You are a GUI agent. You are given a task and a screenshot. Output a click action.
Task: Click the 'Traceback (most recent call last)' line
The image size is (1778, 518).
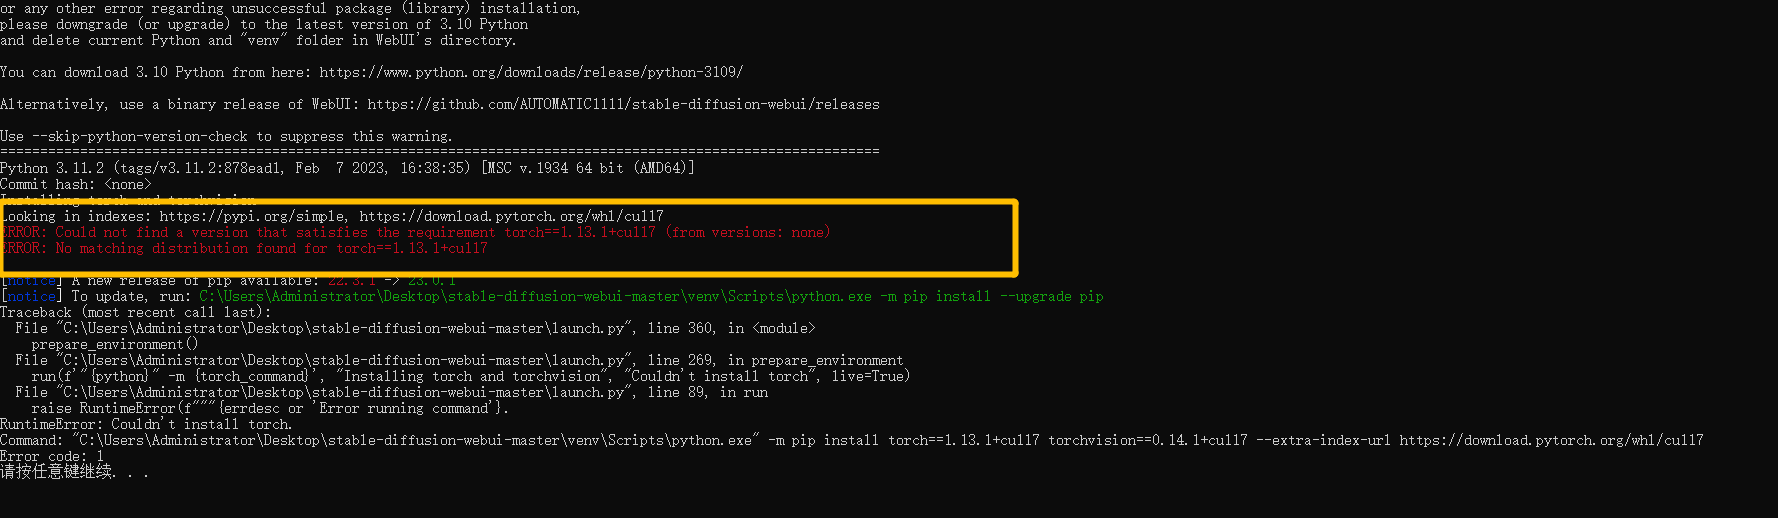(x=135, y=312)
